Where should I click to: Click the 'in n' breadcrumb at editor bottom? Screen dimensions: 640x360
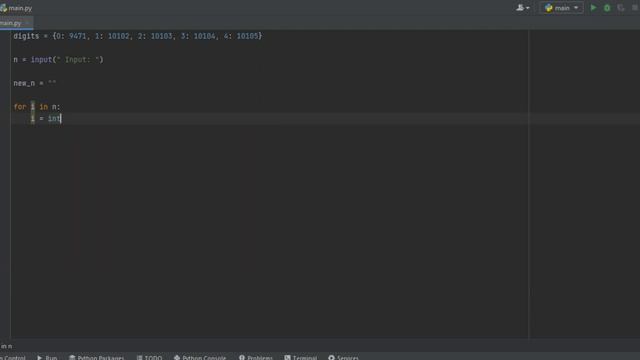pyautogui.click(x=7, y=346)
